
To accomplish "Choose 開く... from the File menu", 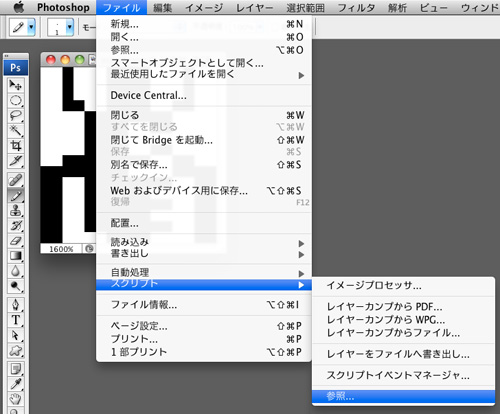I will (x=204, y=37).
